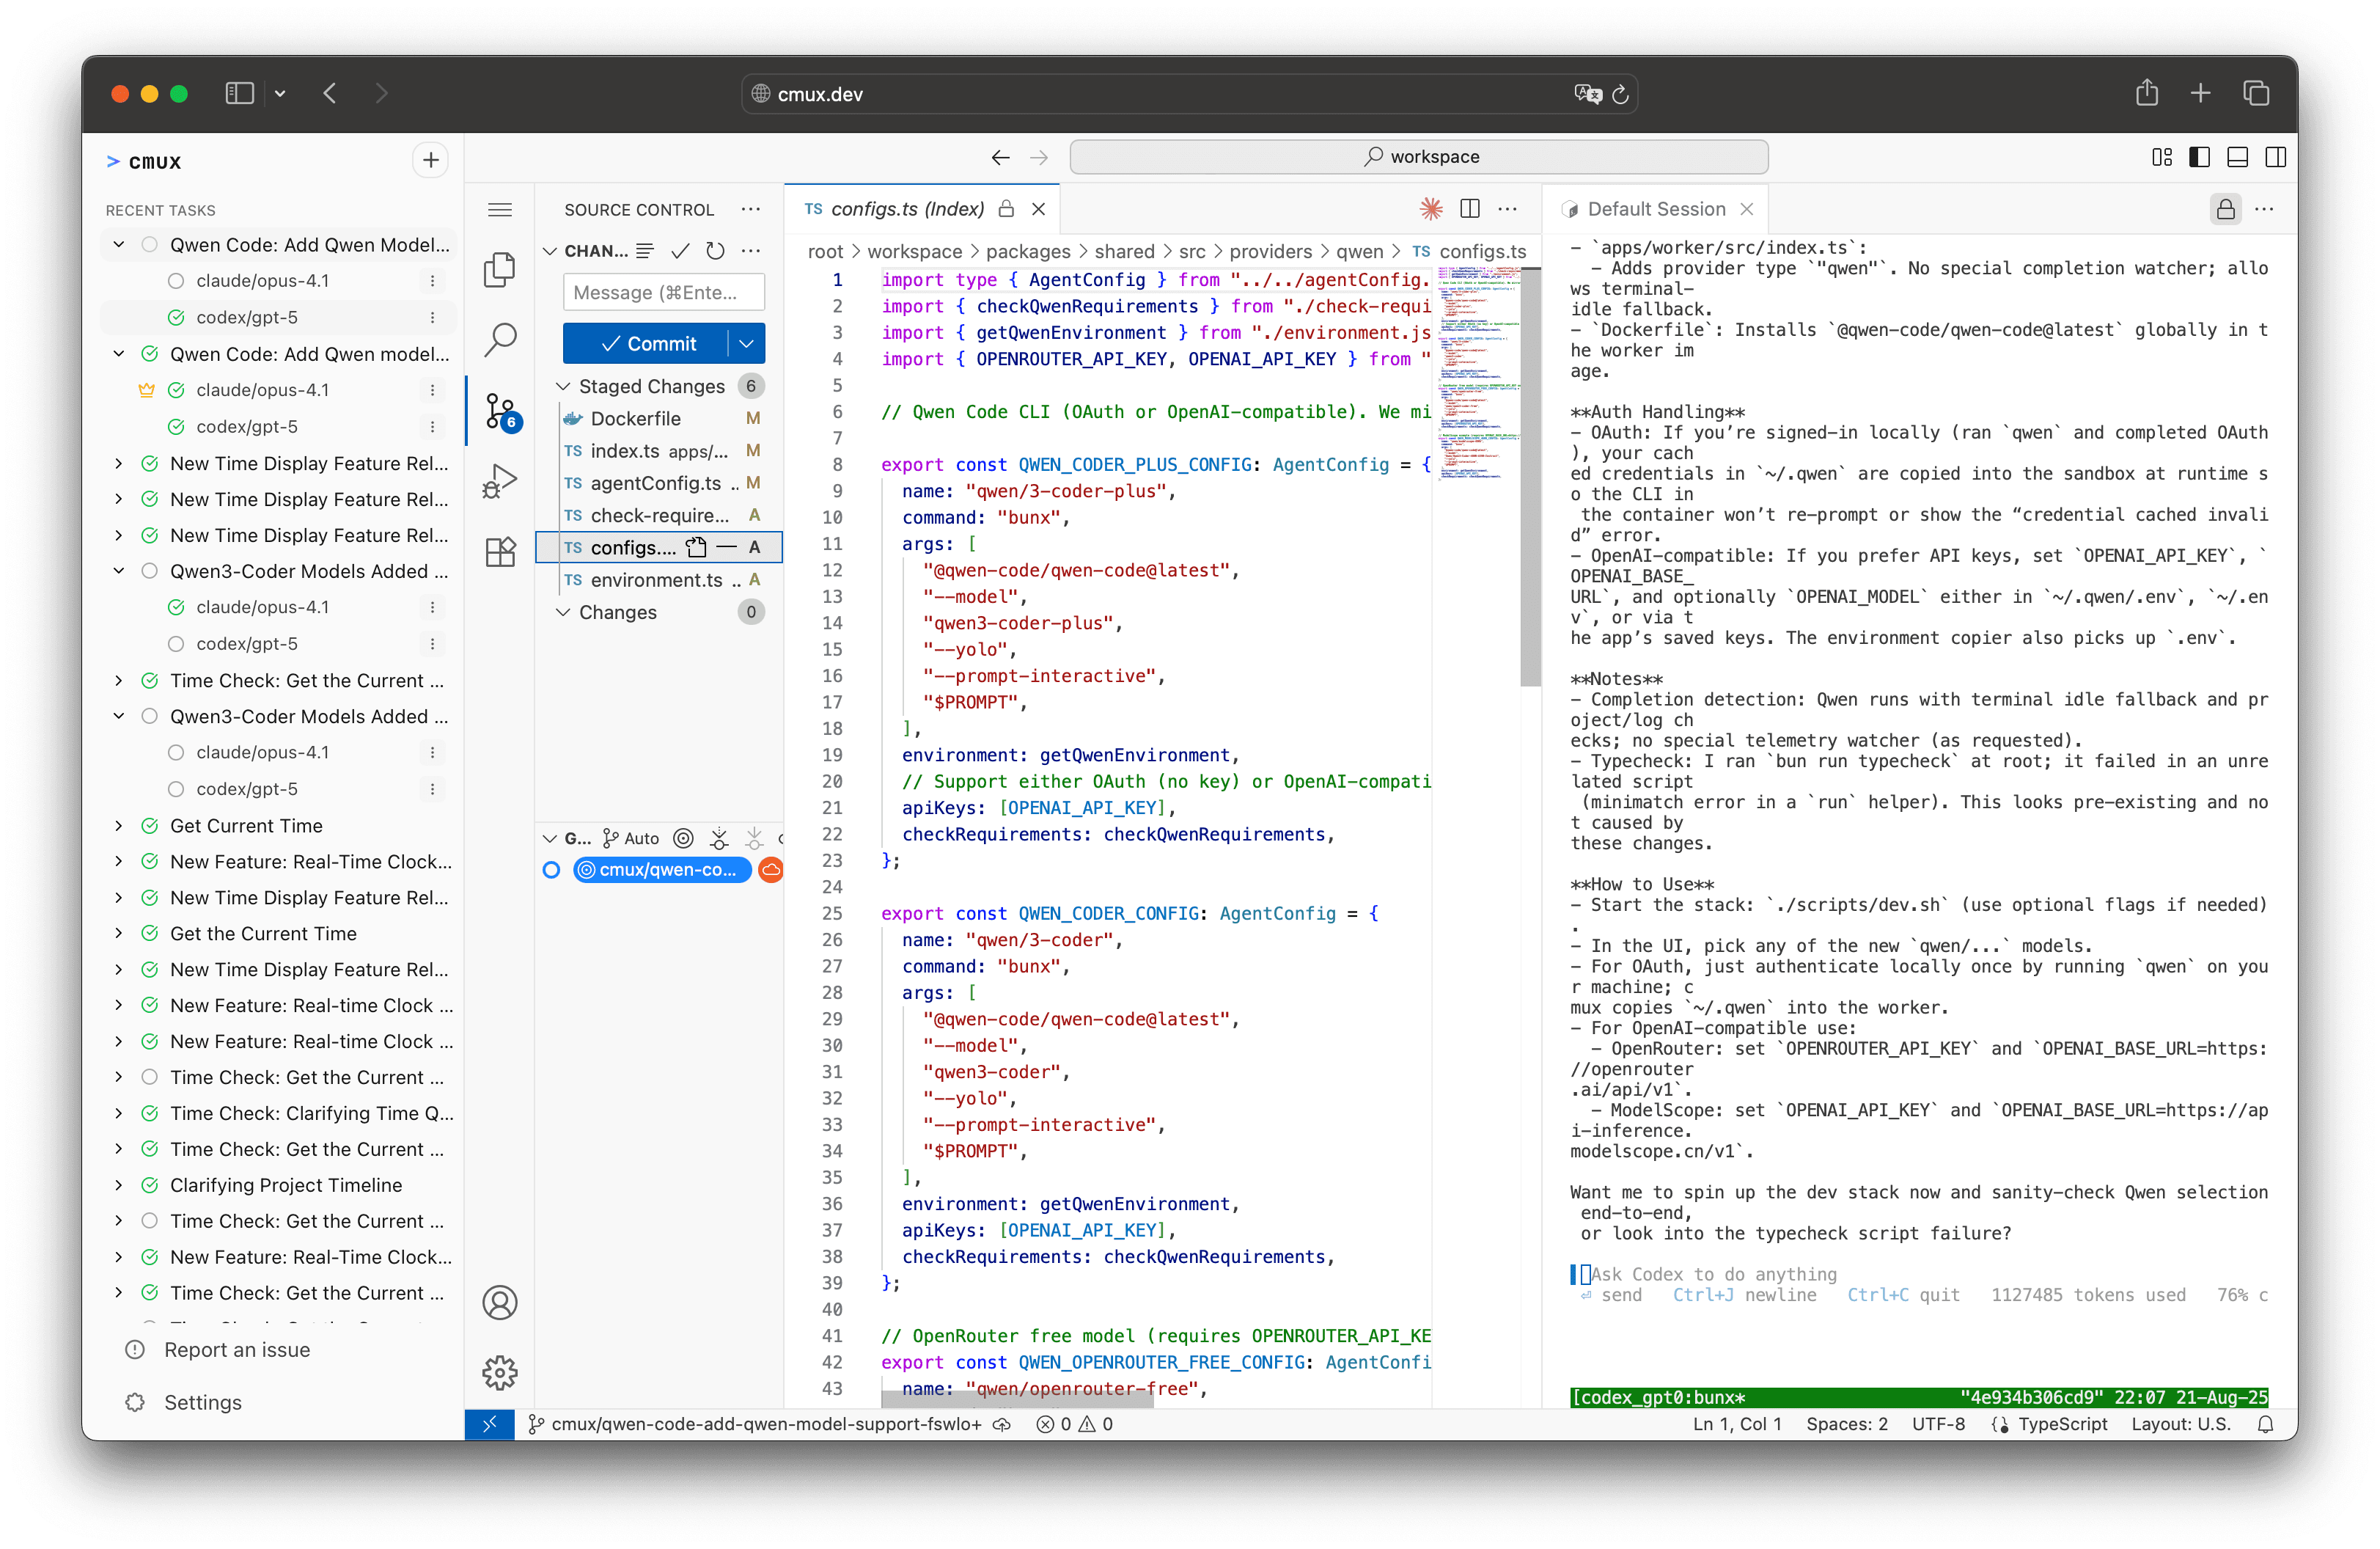Click the new task plus button beside cmux
2380x1549 pixels.
click(430, 160)
